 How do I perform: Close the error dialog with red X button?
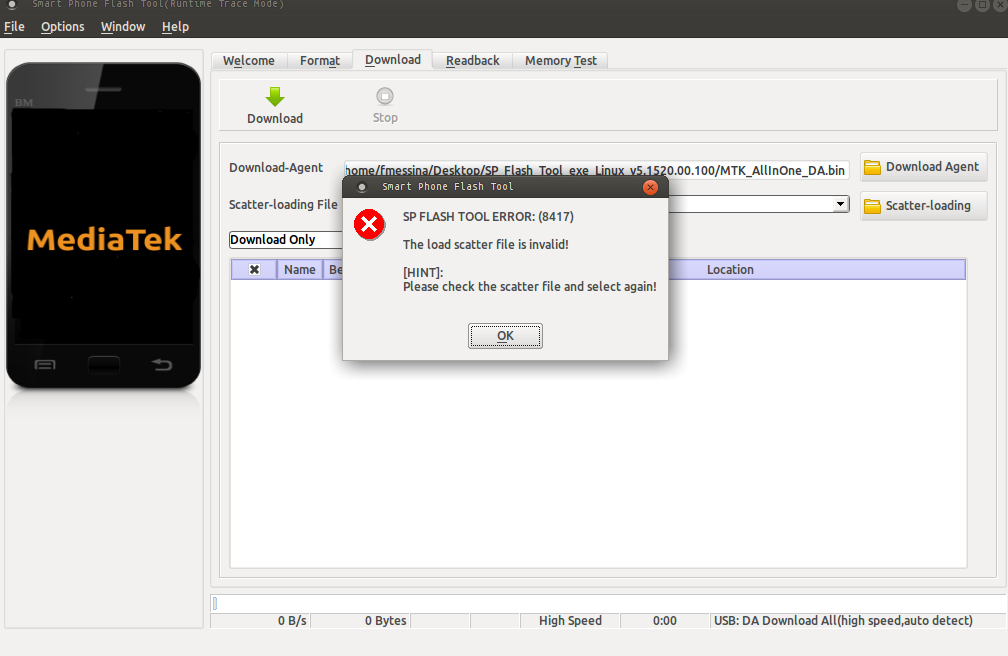pos(650,187)
